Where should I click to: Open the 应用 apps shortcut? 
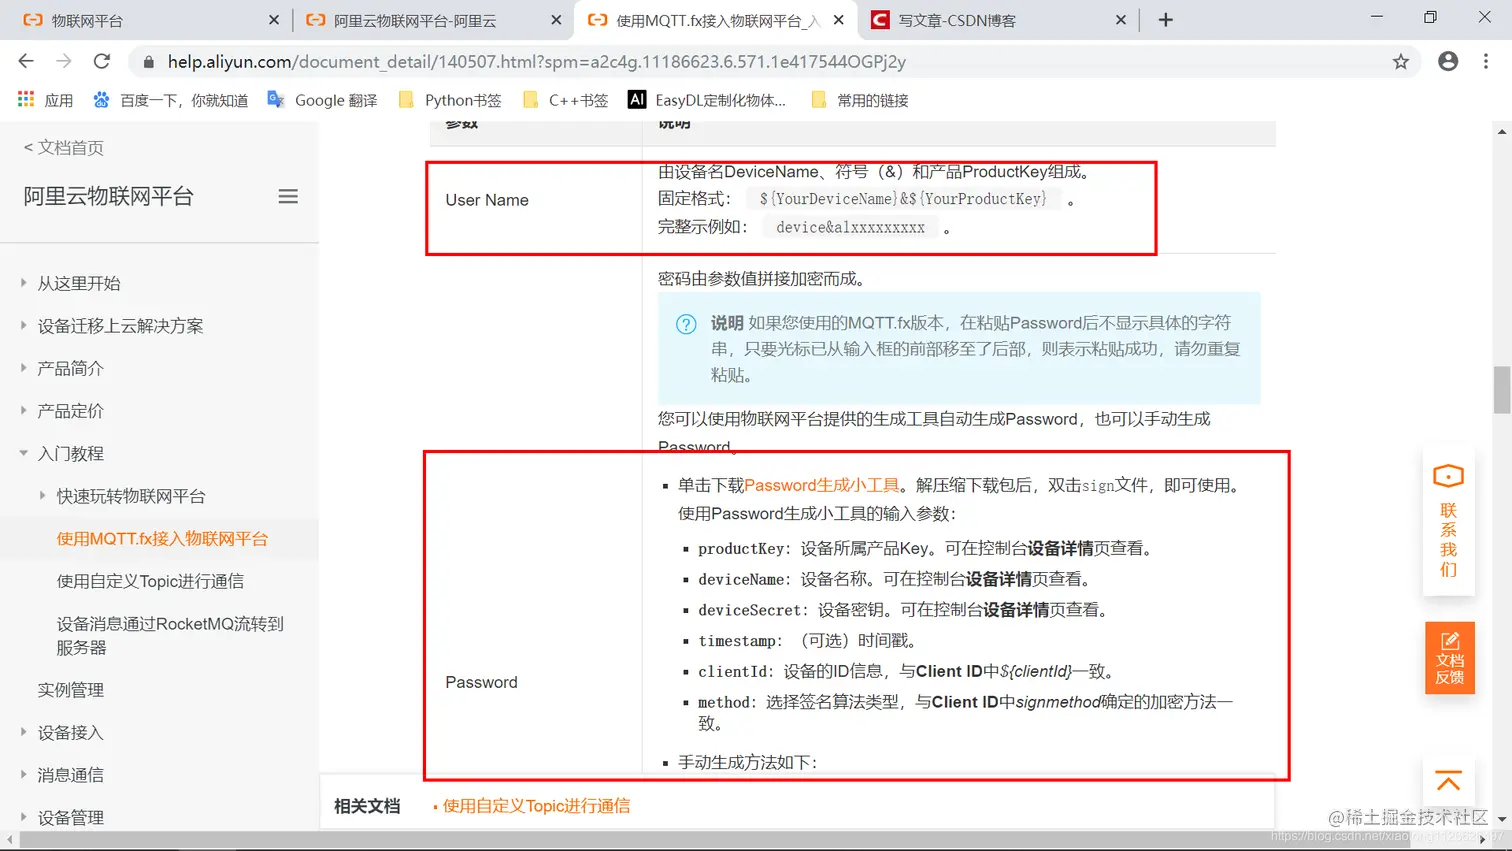click(45, 100)
